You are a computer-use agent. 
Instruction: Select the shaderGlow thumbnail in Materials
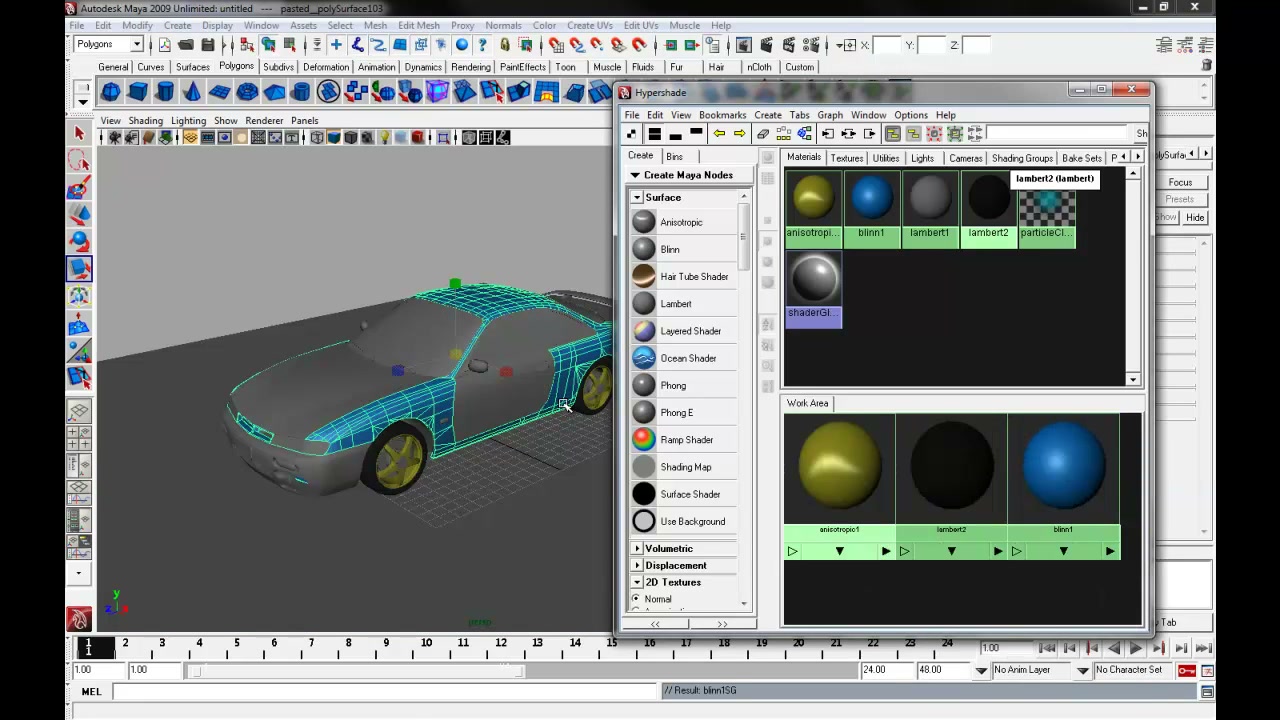(813, 288)
